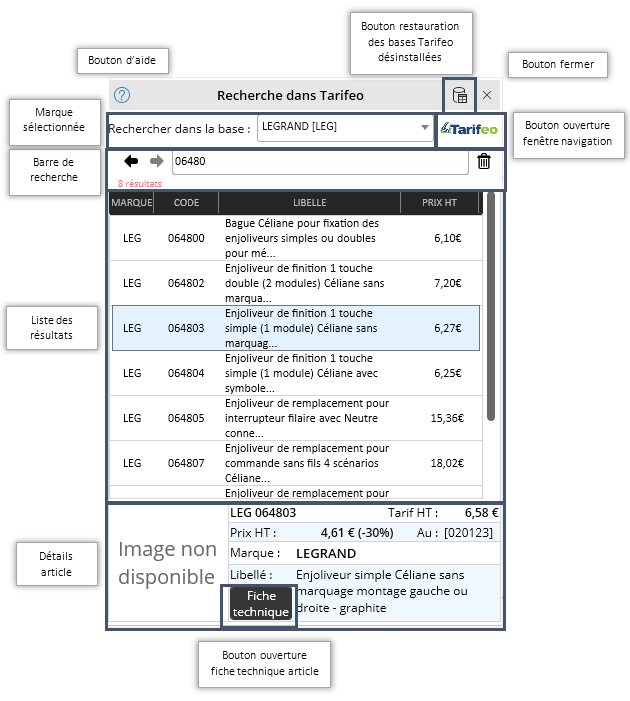Open help with the question mark icon
630x701 pixels.
coord(122,95)
